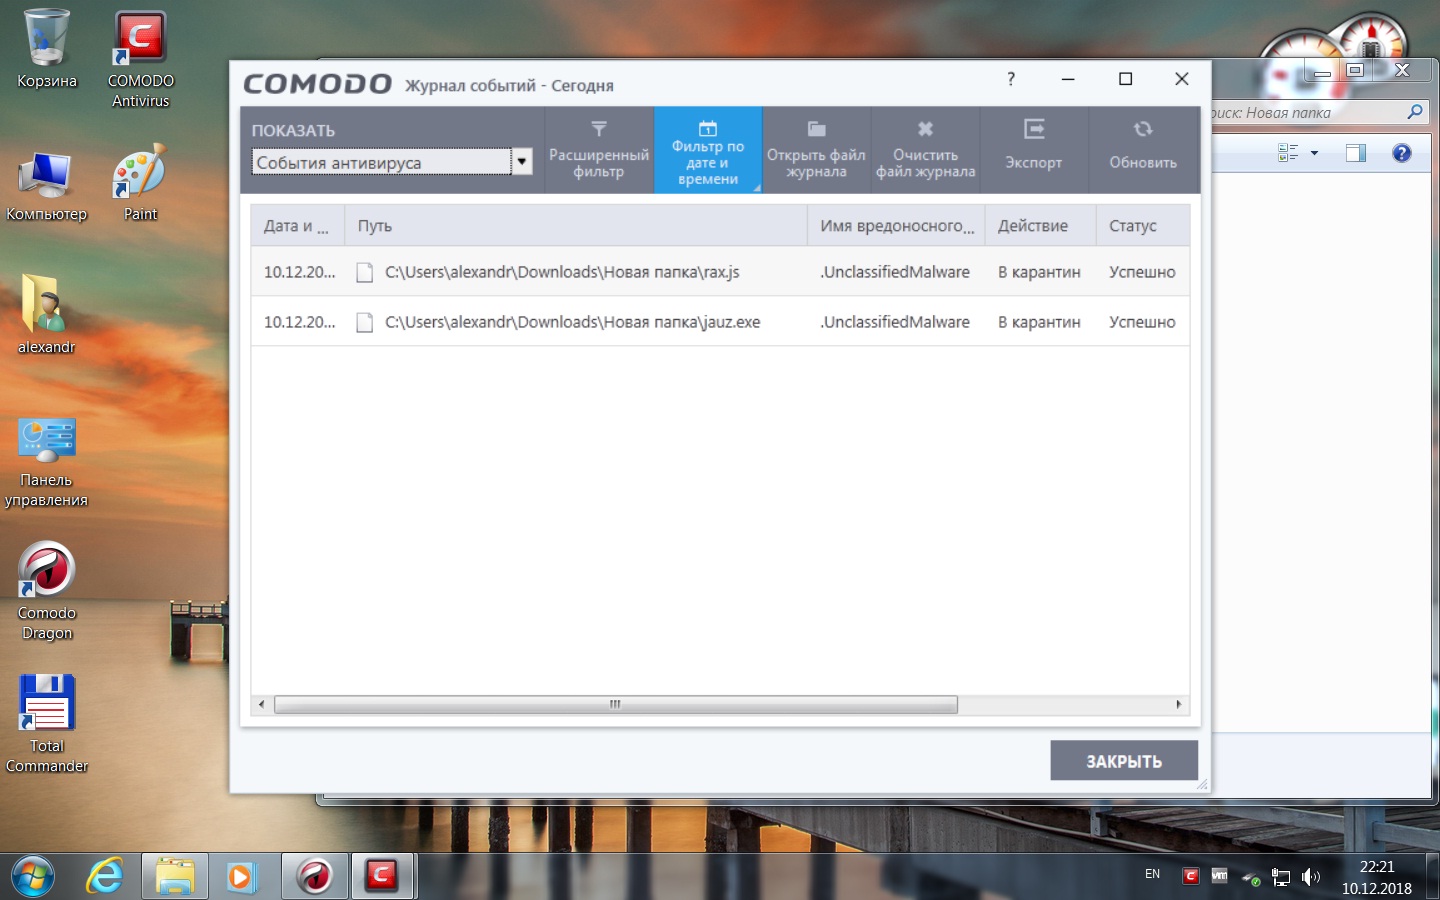Viewport: 1440px width, 900px height.
Task: Switch to COMODO Antivirus on the taskbar
Action: 381,877
